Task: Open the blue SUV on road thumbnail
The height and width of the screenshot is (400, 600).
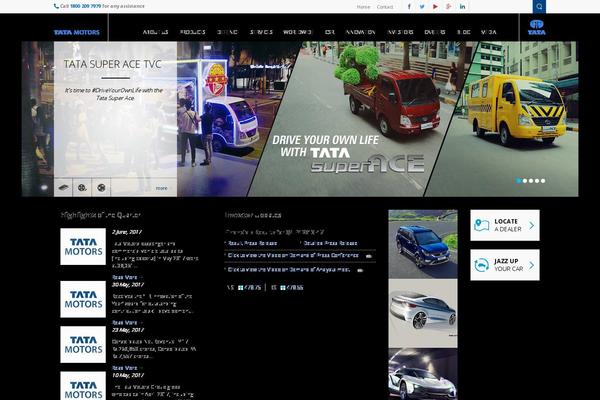Action: point(423,244)
